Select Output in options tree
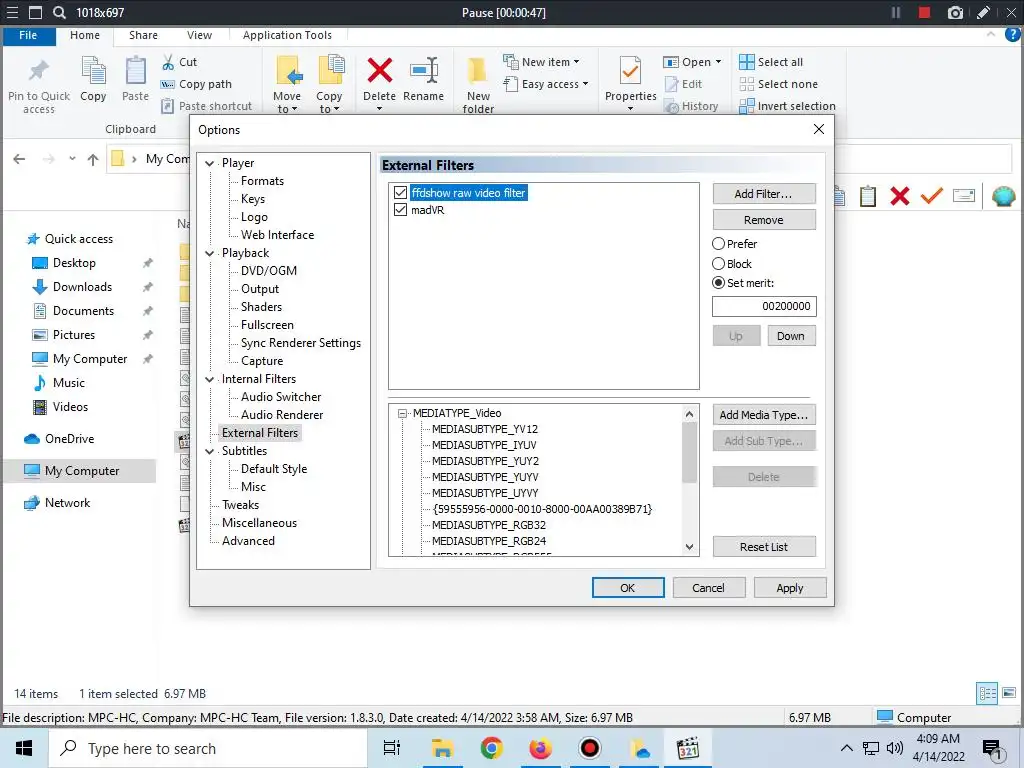This screenshot has width=1024, height=768. point(260,289)
